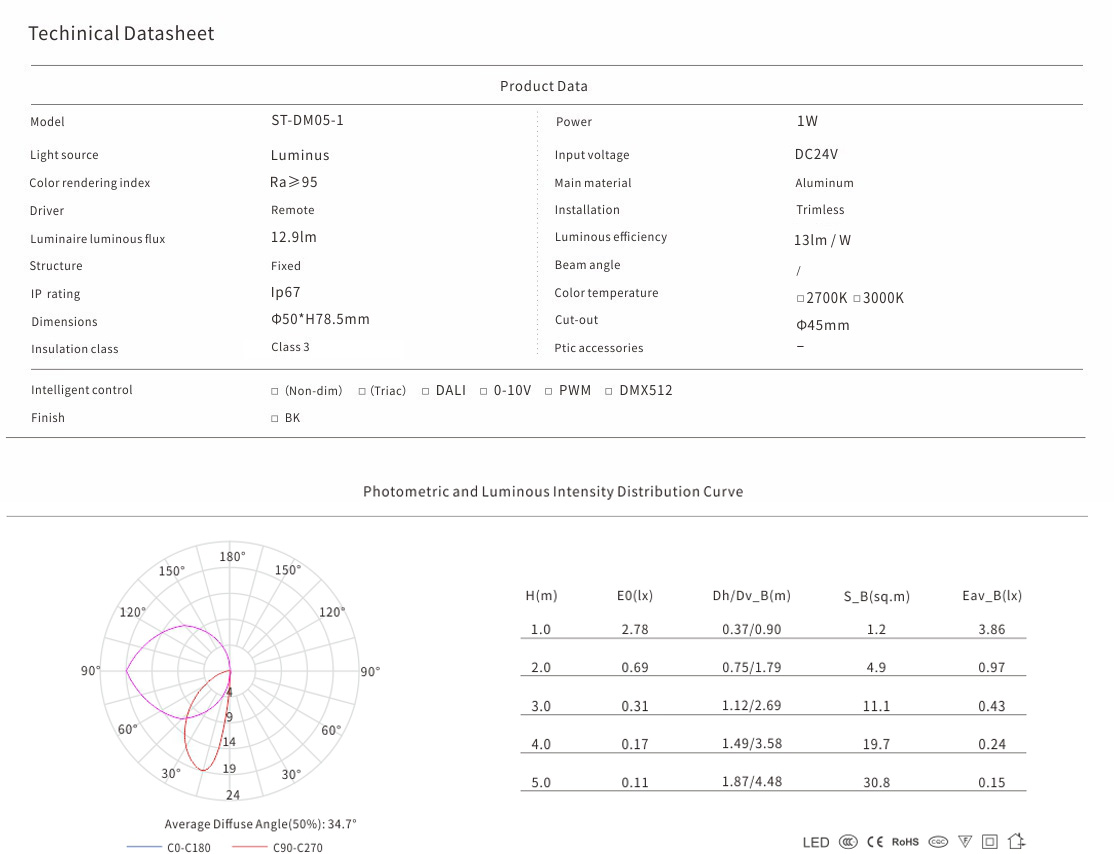Click the double square Class II icon
1114x854 pixels.
(990, 842)
